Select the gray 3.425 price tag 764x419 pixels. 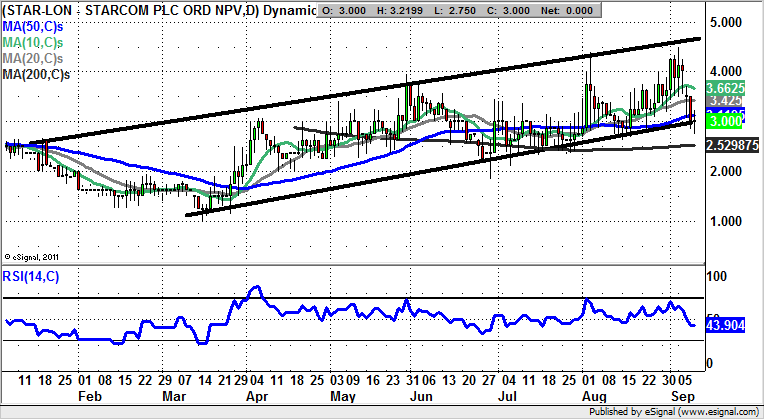(x=724, y=101)
